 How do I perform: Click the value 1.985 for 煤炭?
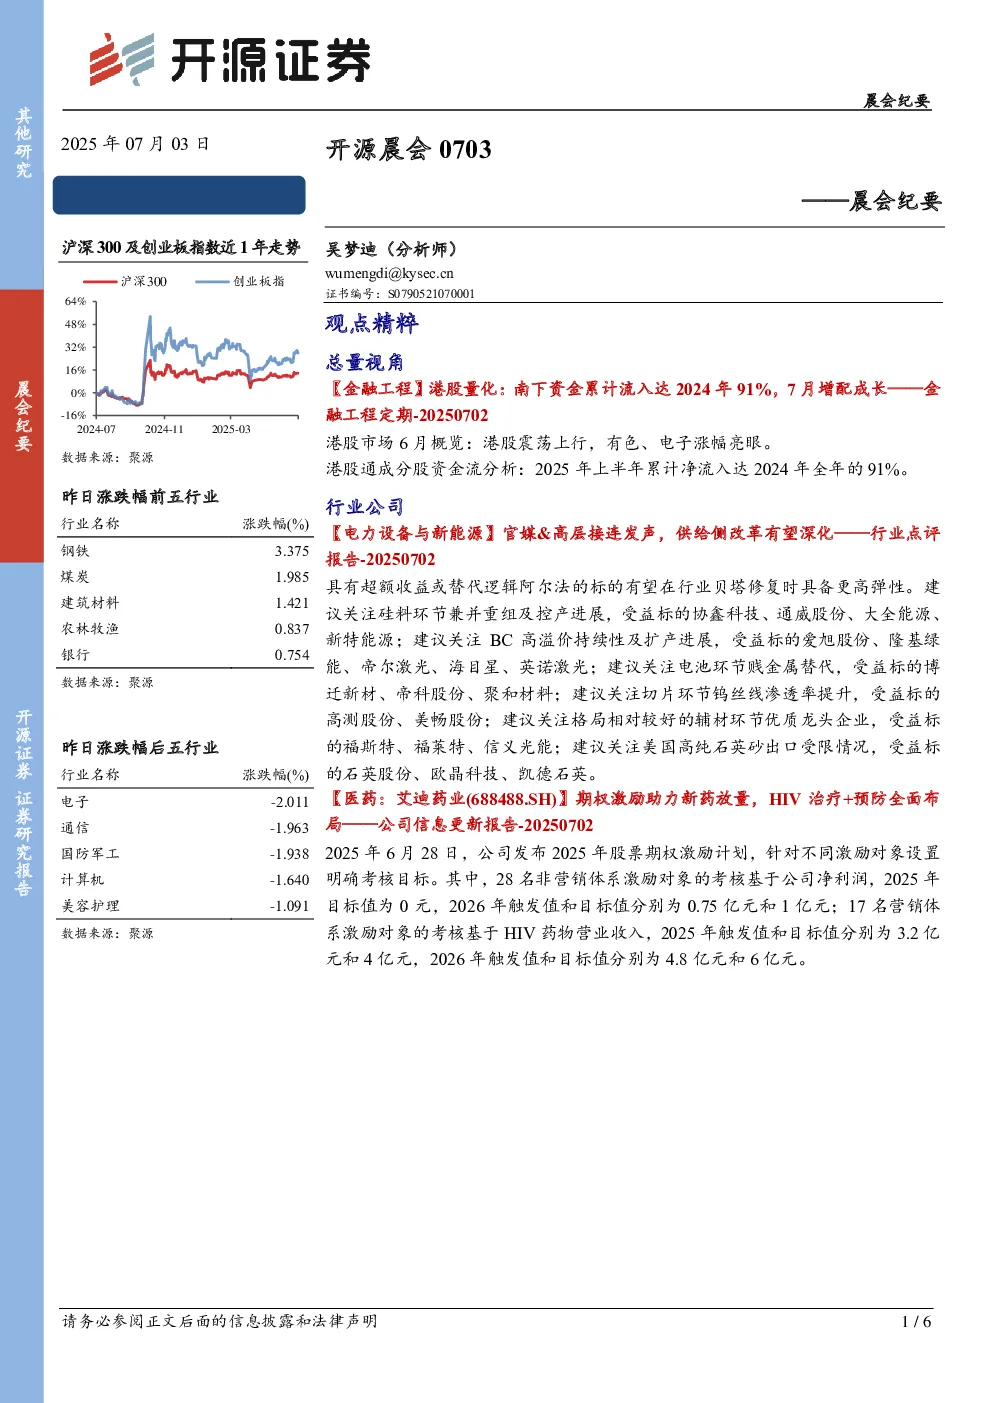[x=292, y=577]
